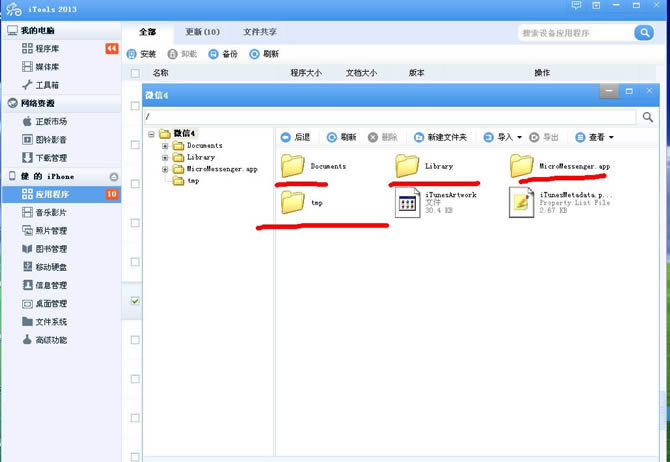Select the iTunesArtwork file icon

408,202
